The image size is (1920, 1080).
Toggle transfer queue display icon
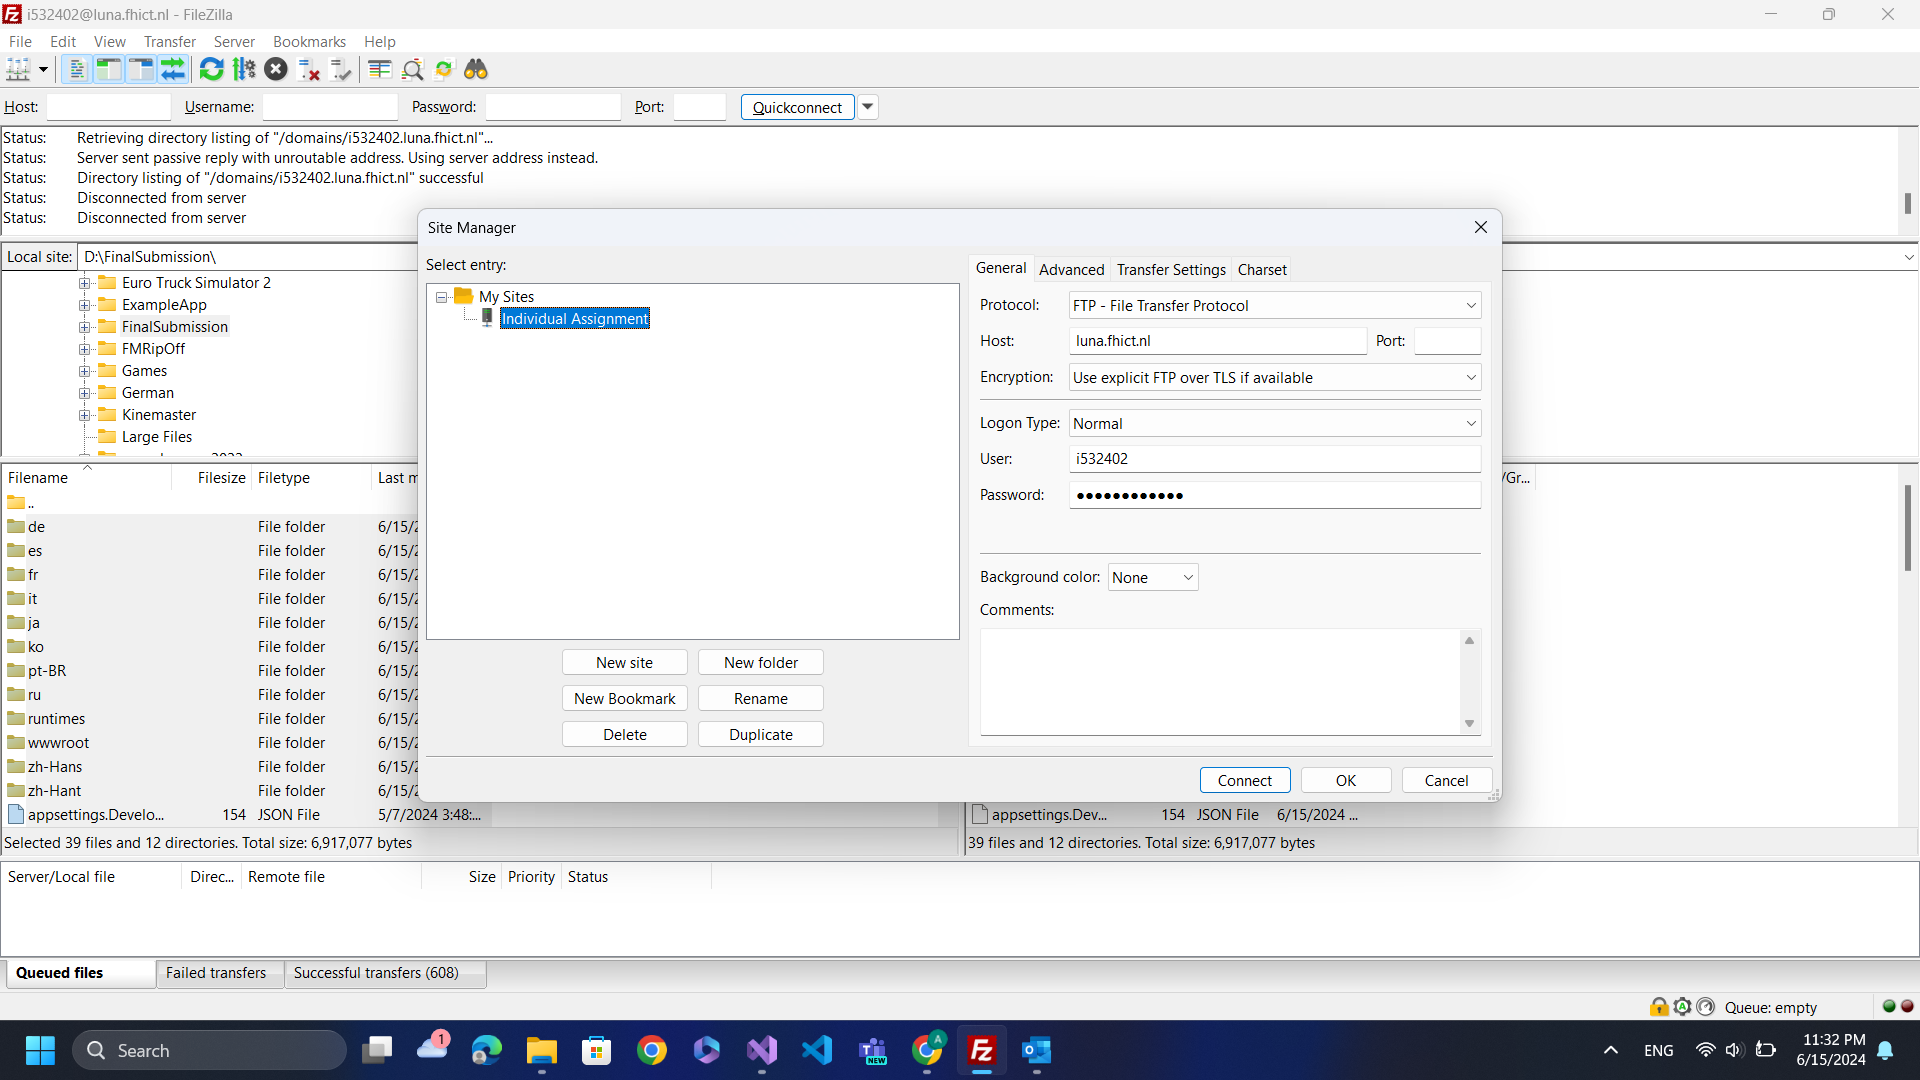(173, 69)
